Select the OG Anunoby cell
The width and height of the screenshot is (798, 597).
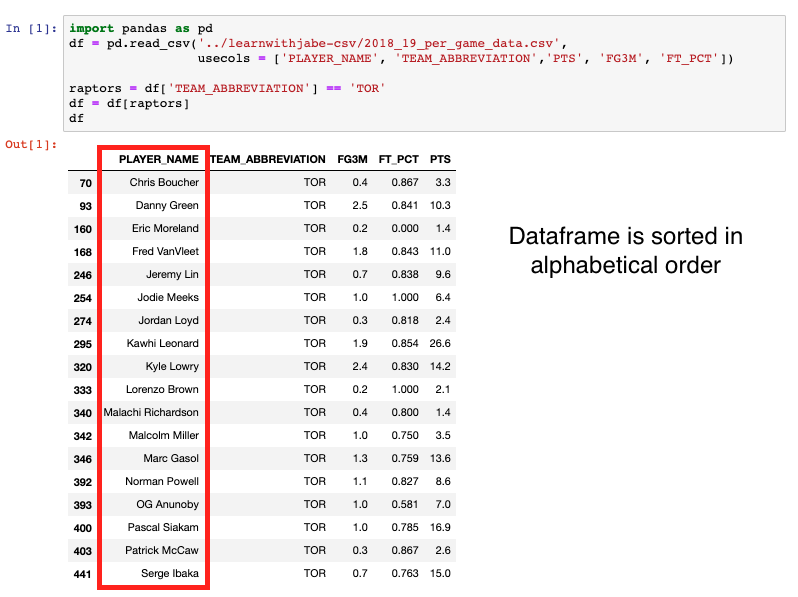point(167,504)
